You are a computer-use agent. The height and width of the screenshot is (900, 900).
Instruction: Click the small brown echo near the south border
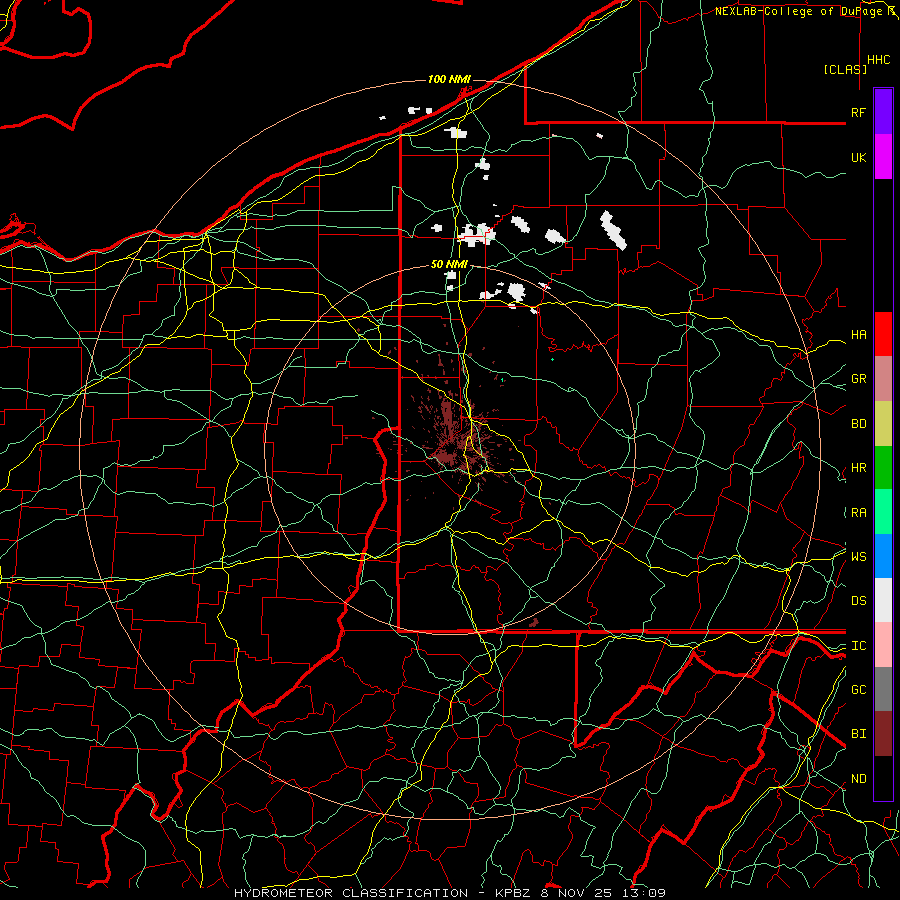click(x=534, y=622)
